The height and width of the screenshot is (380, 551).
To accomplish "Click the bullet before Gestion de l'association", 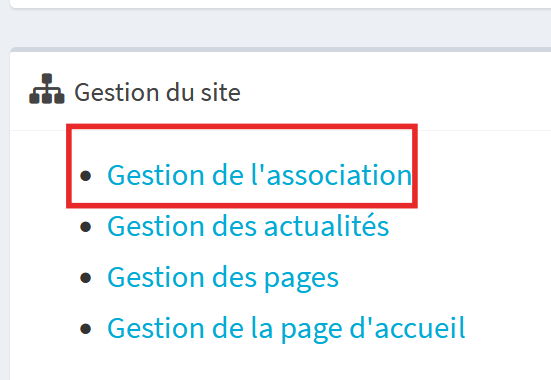I will point(85,176).
